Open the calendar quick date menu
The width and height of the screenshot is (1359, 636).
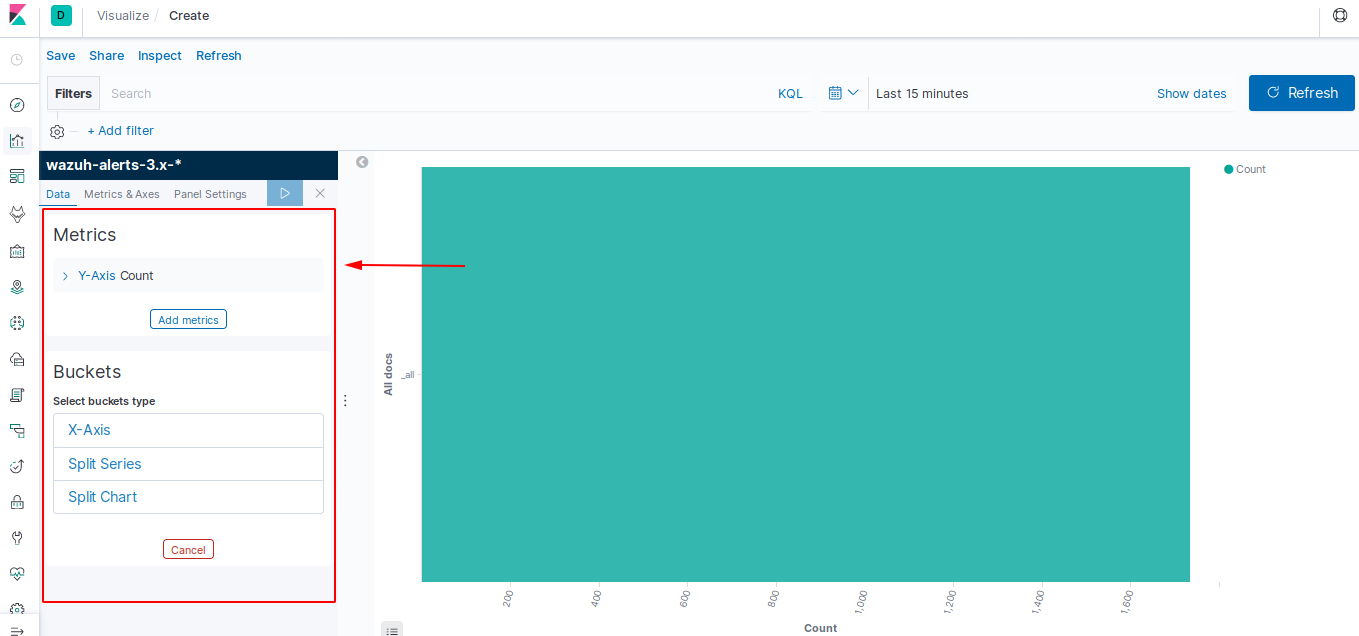(x=844, y=93)
